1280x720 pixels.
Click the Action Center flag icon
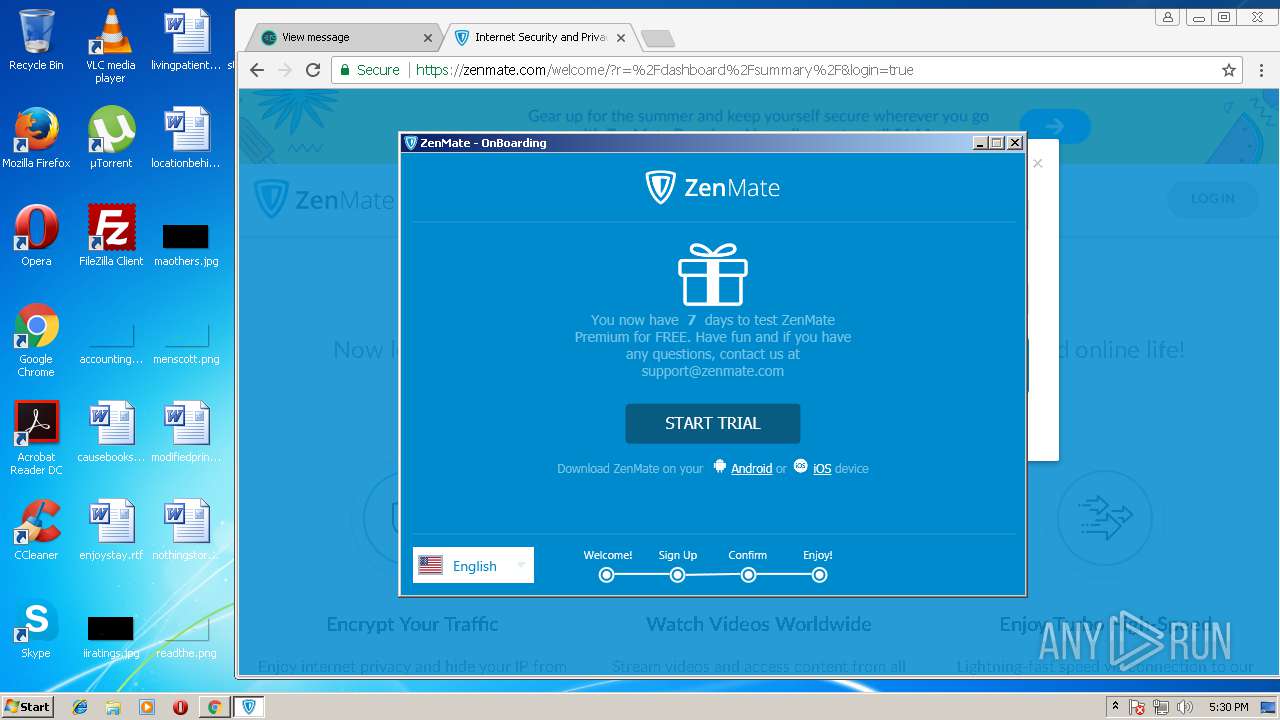pos(1137,707)
